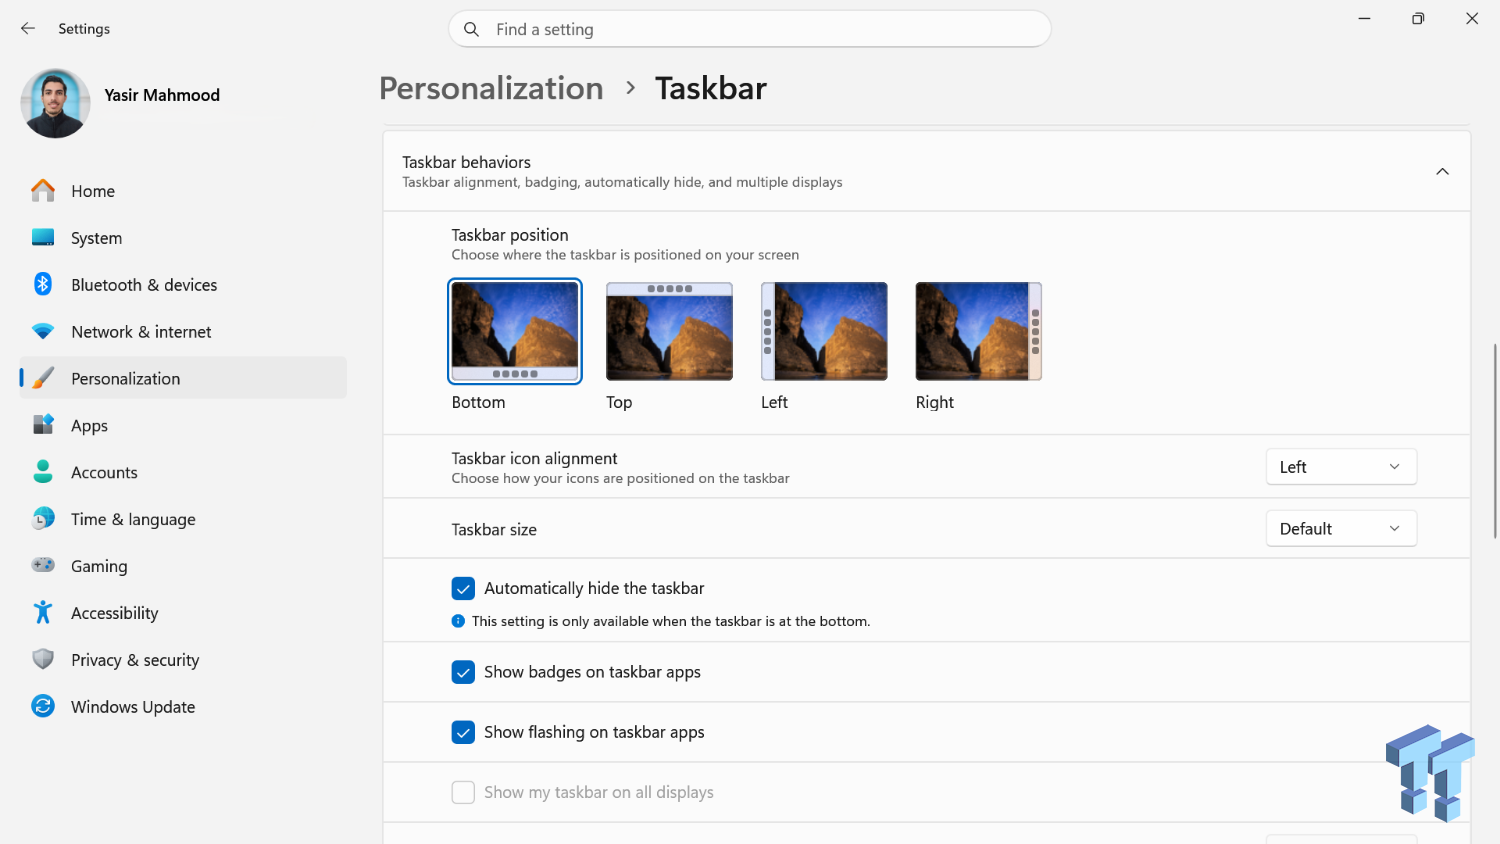Navigate to Privacy & security

183,659
